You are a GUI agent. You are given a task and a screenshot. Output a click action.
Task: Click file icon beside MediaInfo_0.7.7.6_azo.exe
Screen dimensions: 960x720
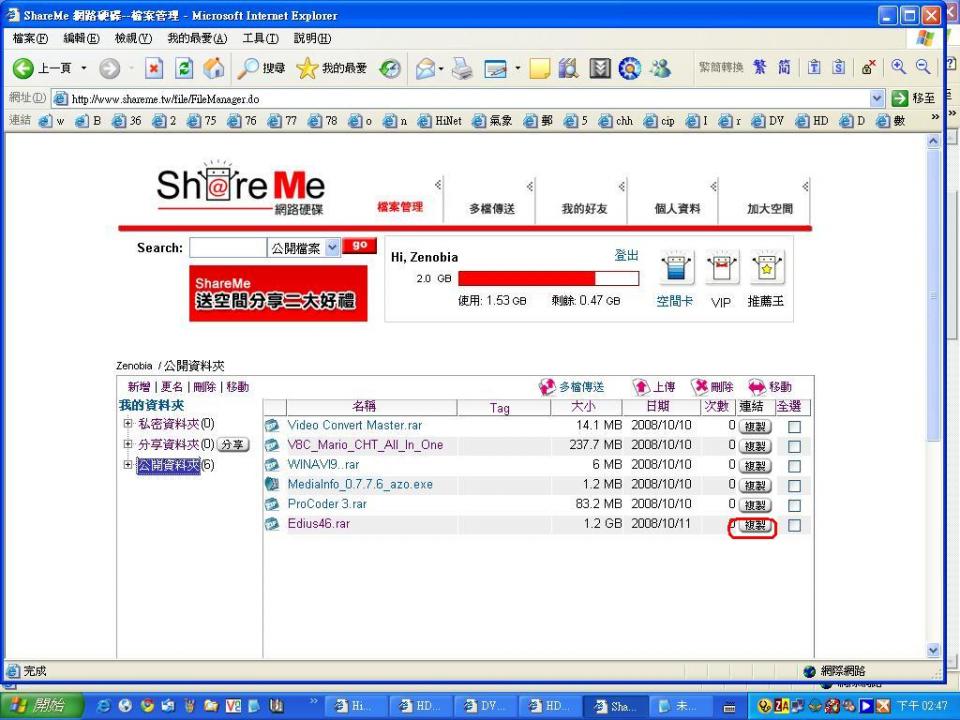coord(272,484)
